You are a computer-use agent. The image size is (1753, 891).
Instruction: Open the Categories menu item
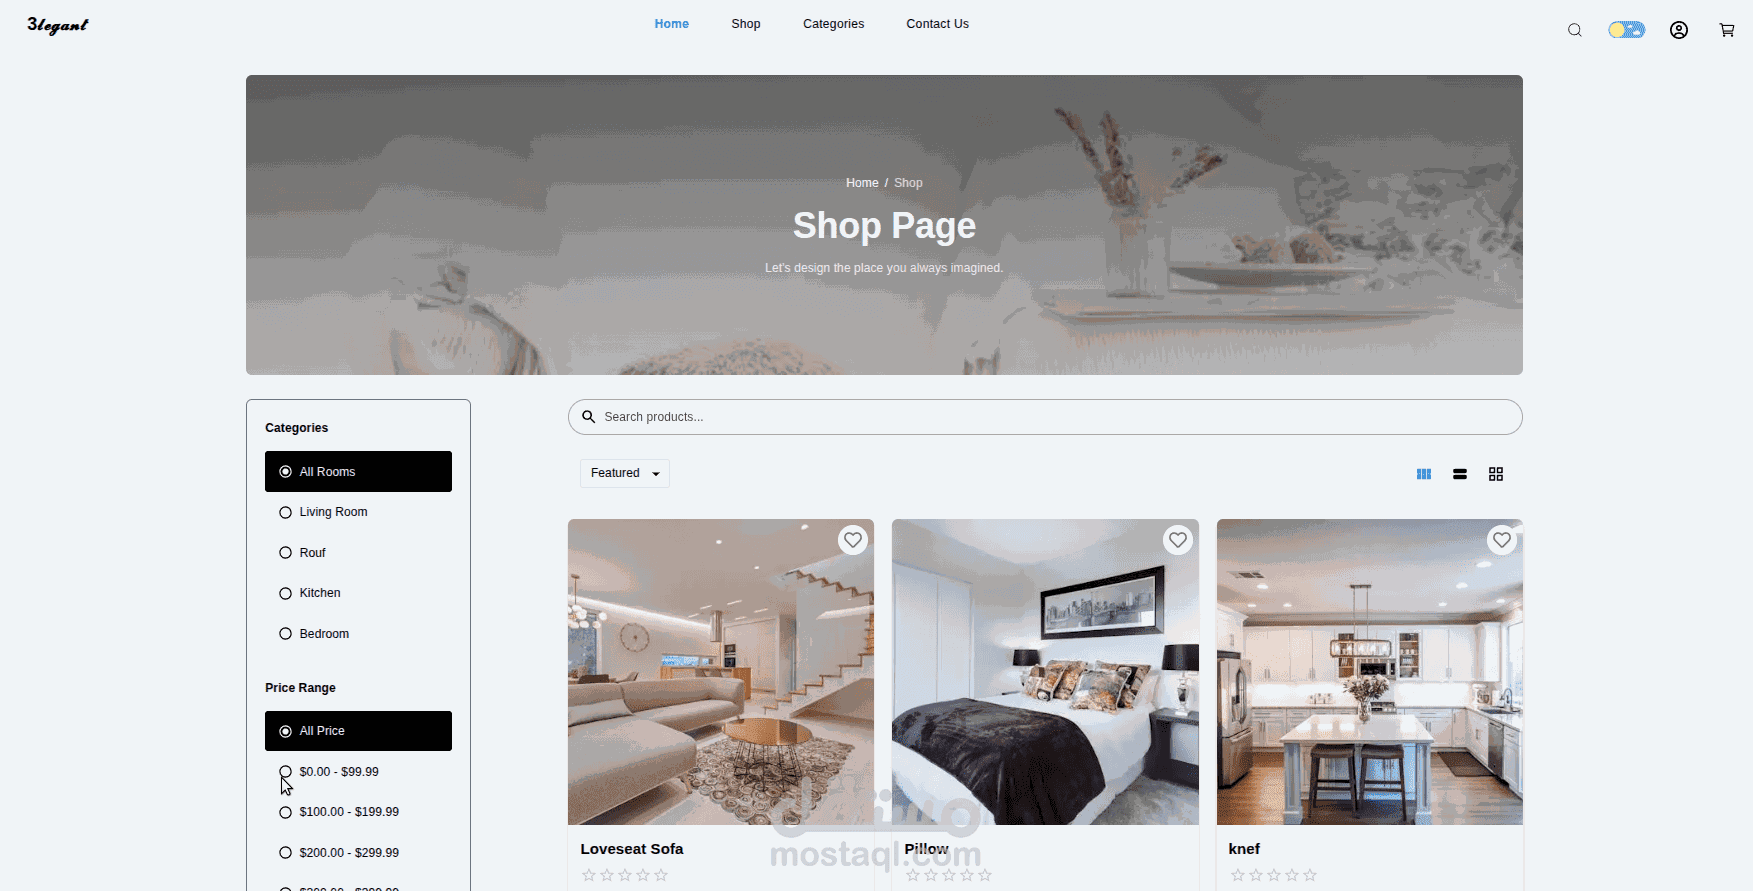point(833,24)
